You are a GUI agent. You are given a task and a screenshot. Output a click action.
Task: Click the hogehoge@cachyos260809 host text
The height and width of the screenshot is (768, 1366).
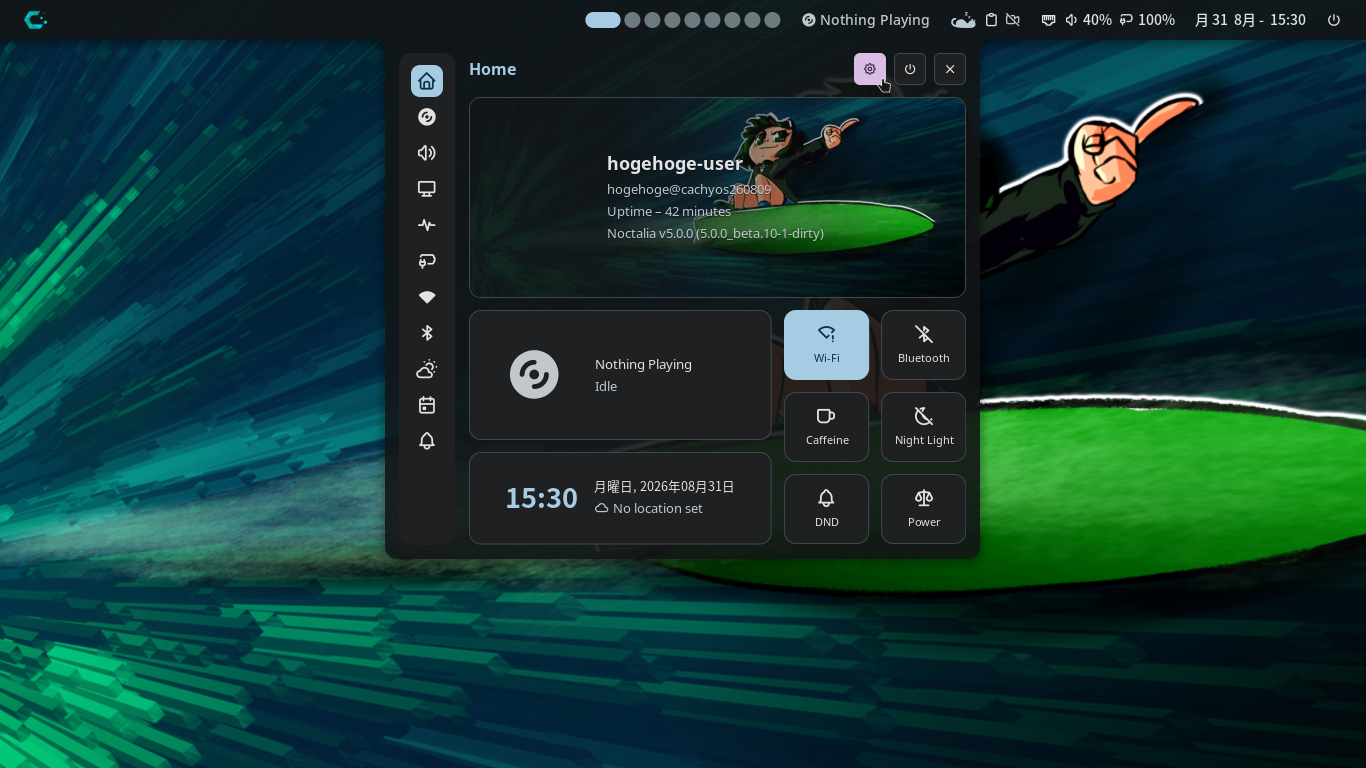point(689,189)
